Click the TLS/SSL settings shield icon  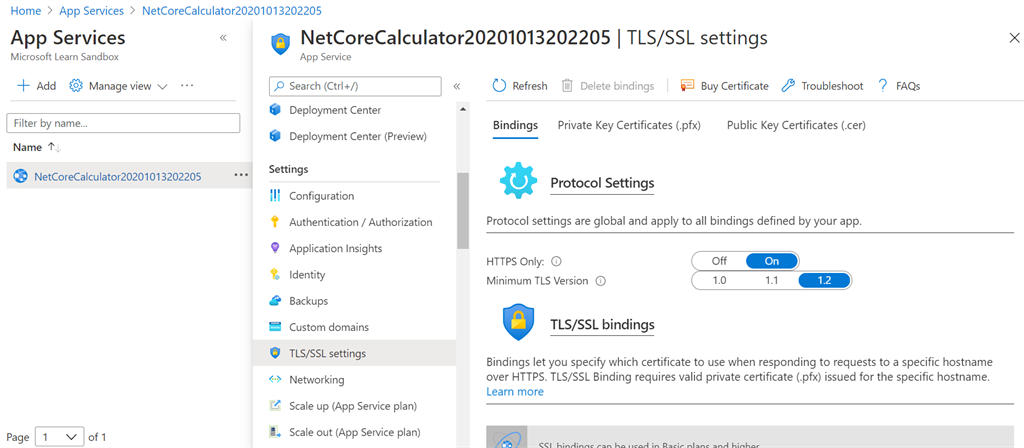pyautogui.click(x=275, y=353)
